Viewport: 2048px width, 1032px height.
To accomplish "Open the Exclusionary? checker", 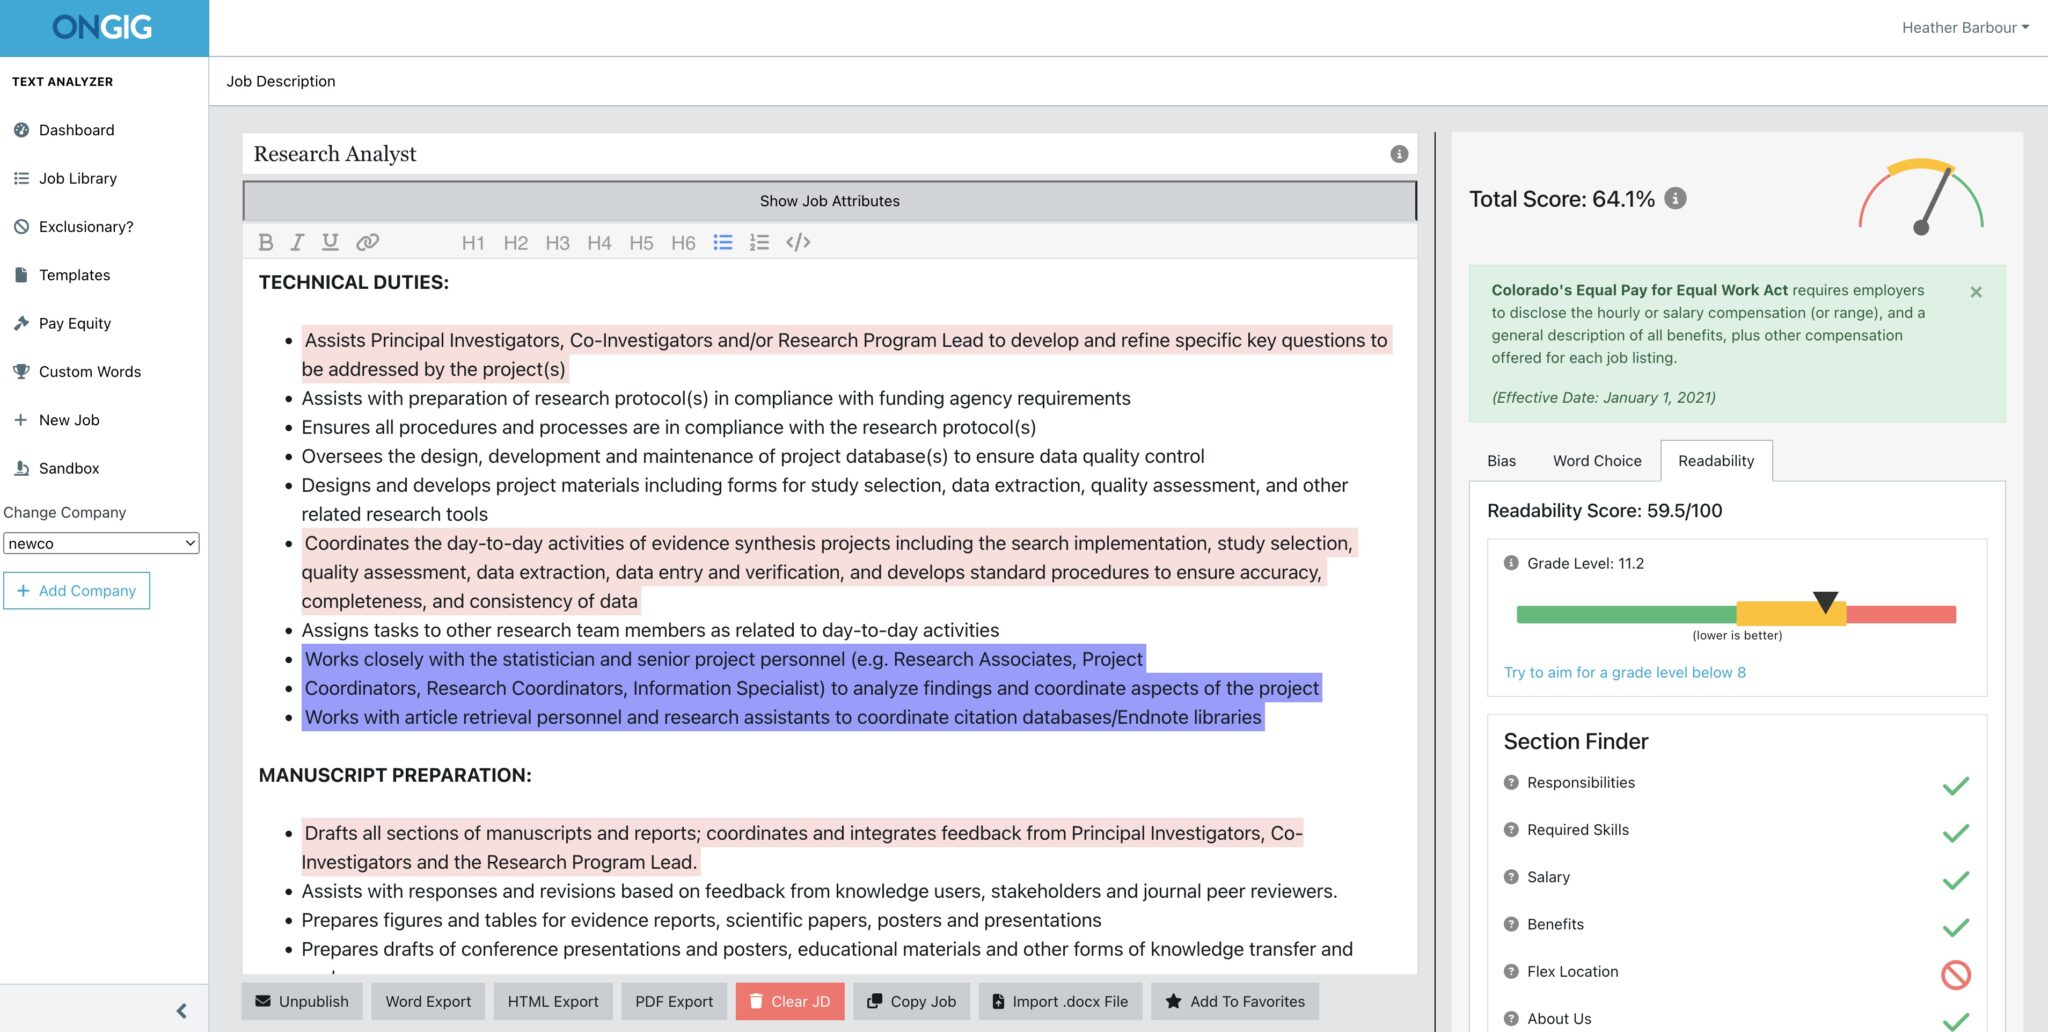I will pos(86,226).
